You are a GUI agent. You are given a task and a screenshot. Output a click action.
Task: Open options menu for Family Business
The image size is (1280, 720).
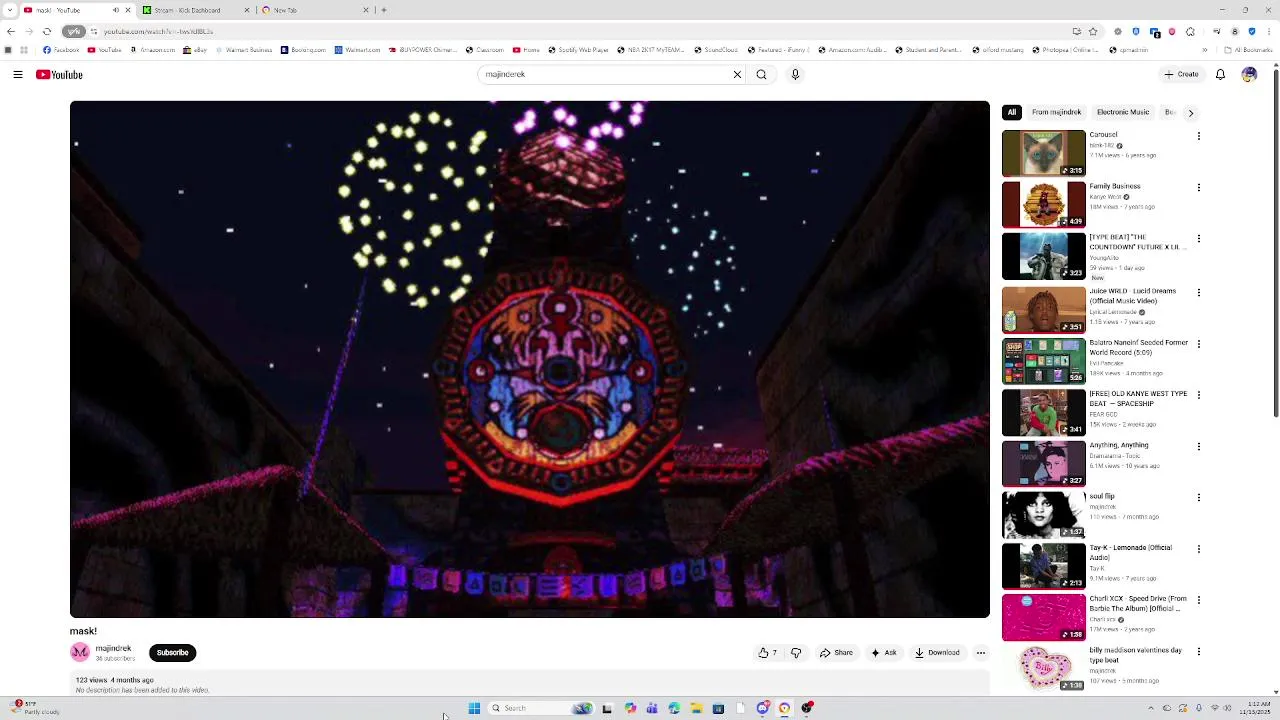pyautogui.click(x=1198, y=187)
